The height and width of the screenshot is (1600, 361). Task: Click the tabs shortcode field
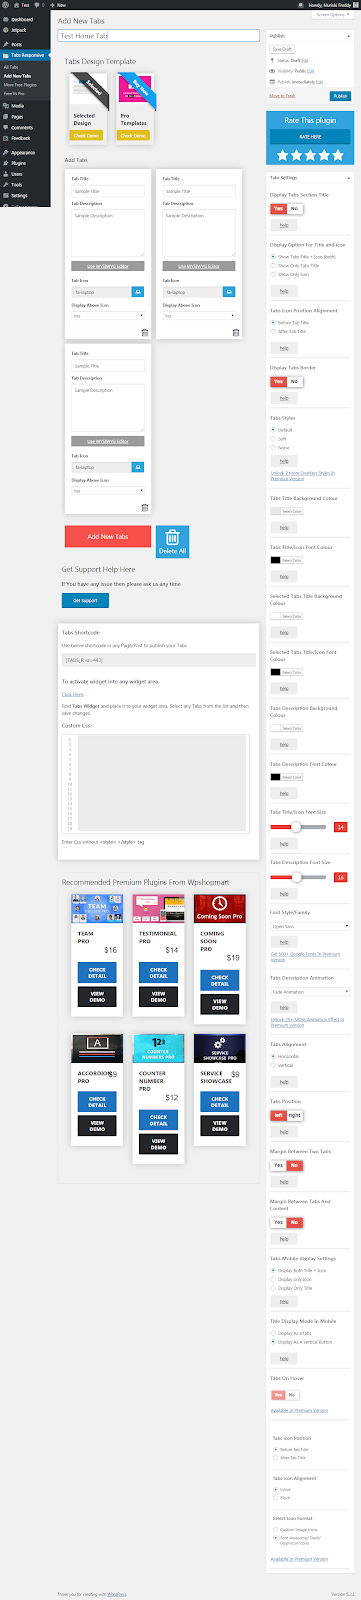157,660
